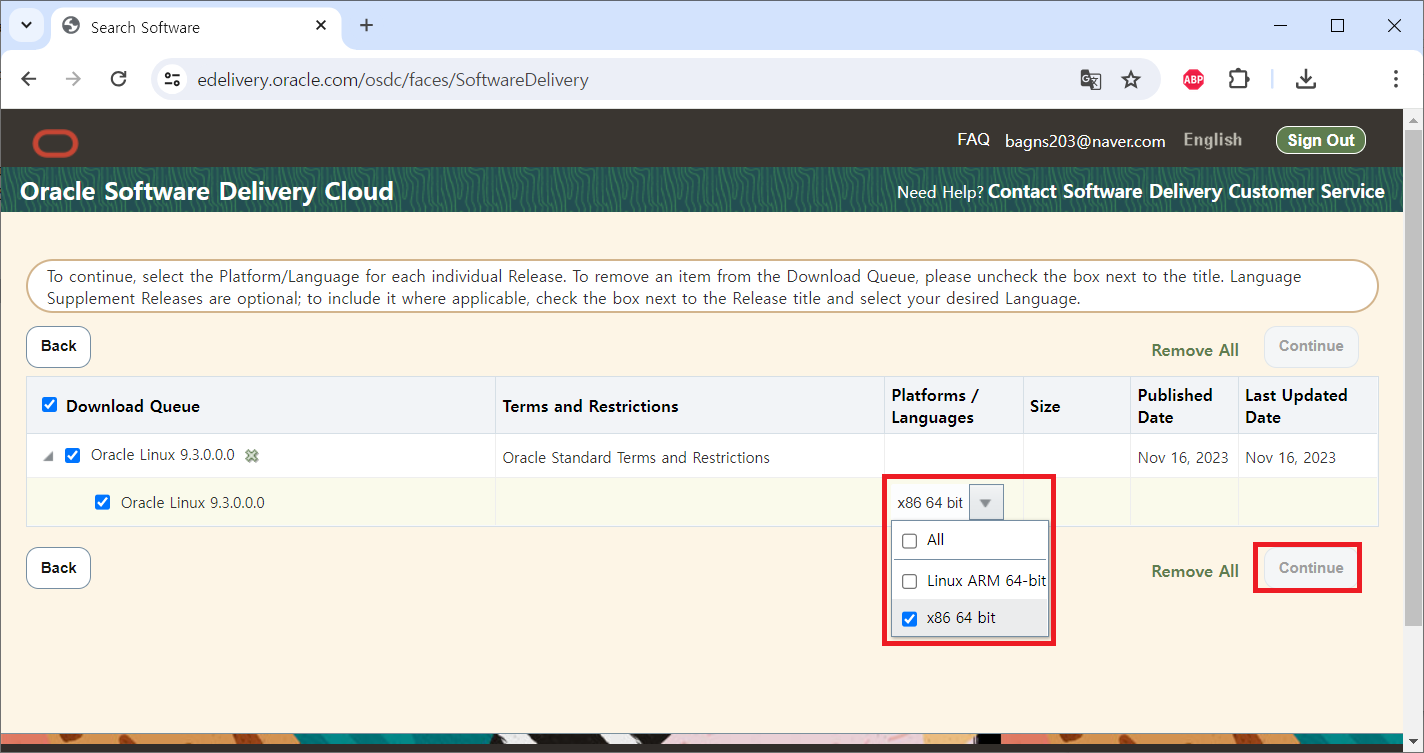The width and height of the screenshot is (1424, 753).
Task: Bookmark this page with star icon
Action: click(x=1131, y=79)
